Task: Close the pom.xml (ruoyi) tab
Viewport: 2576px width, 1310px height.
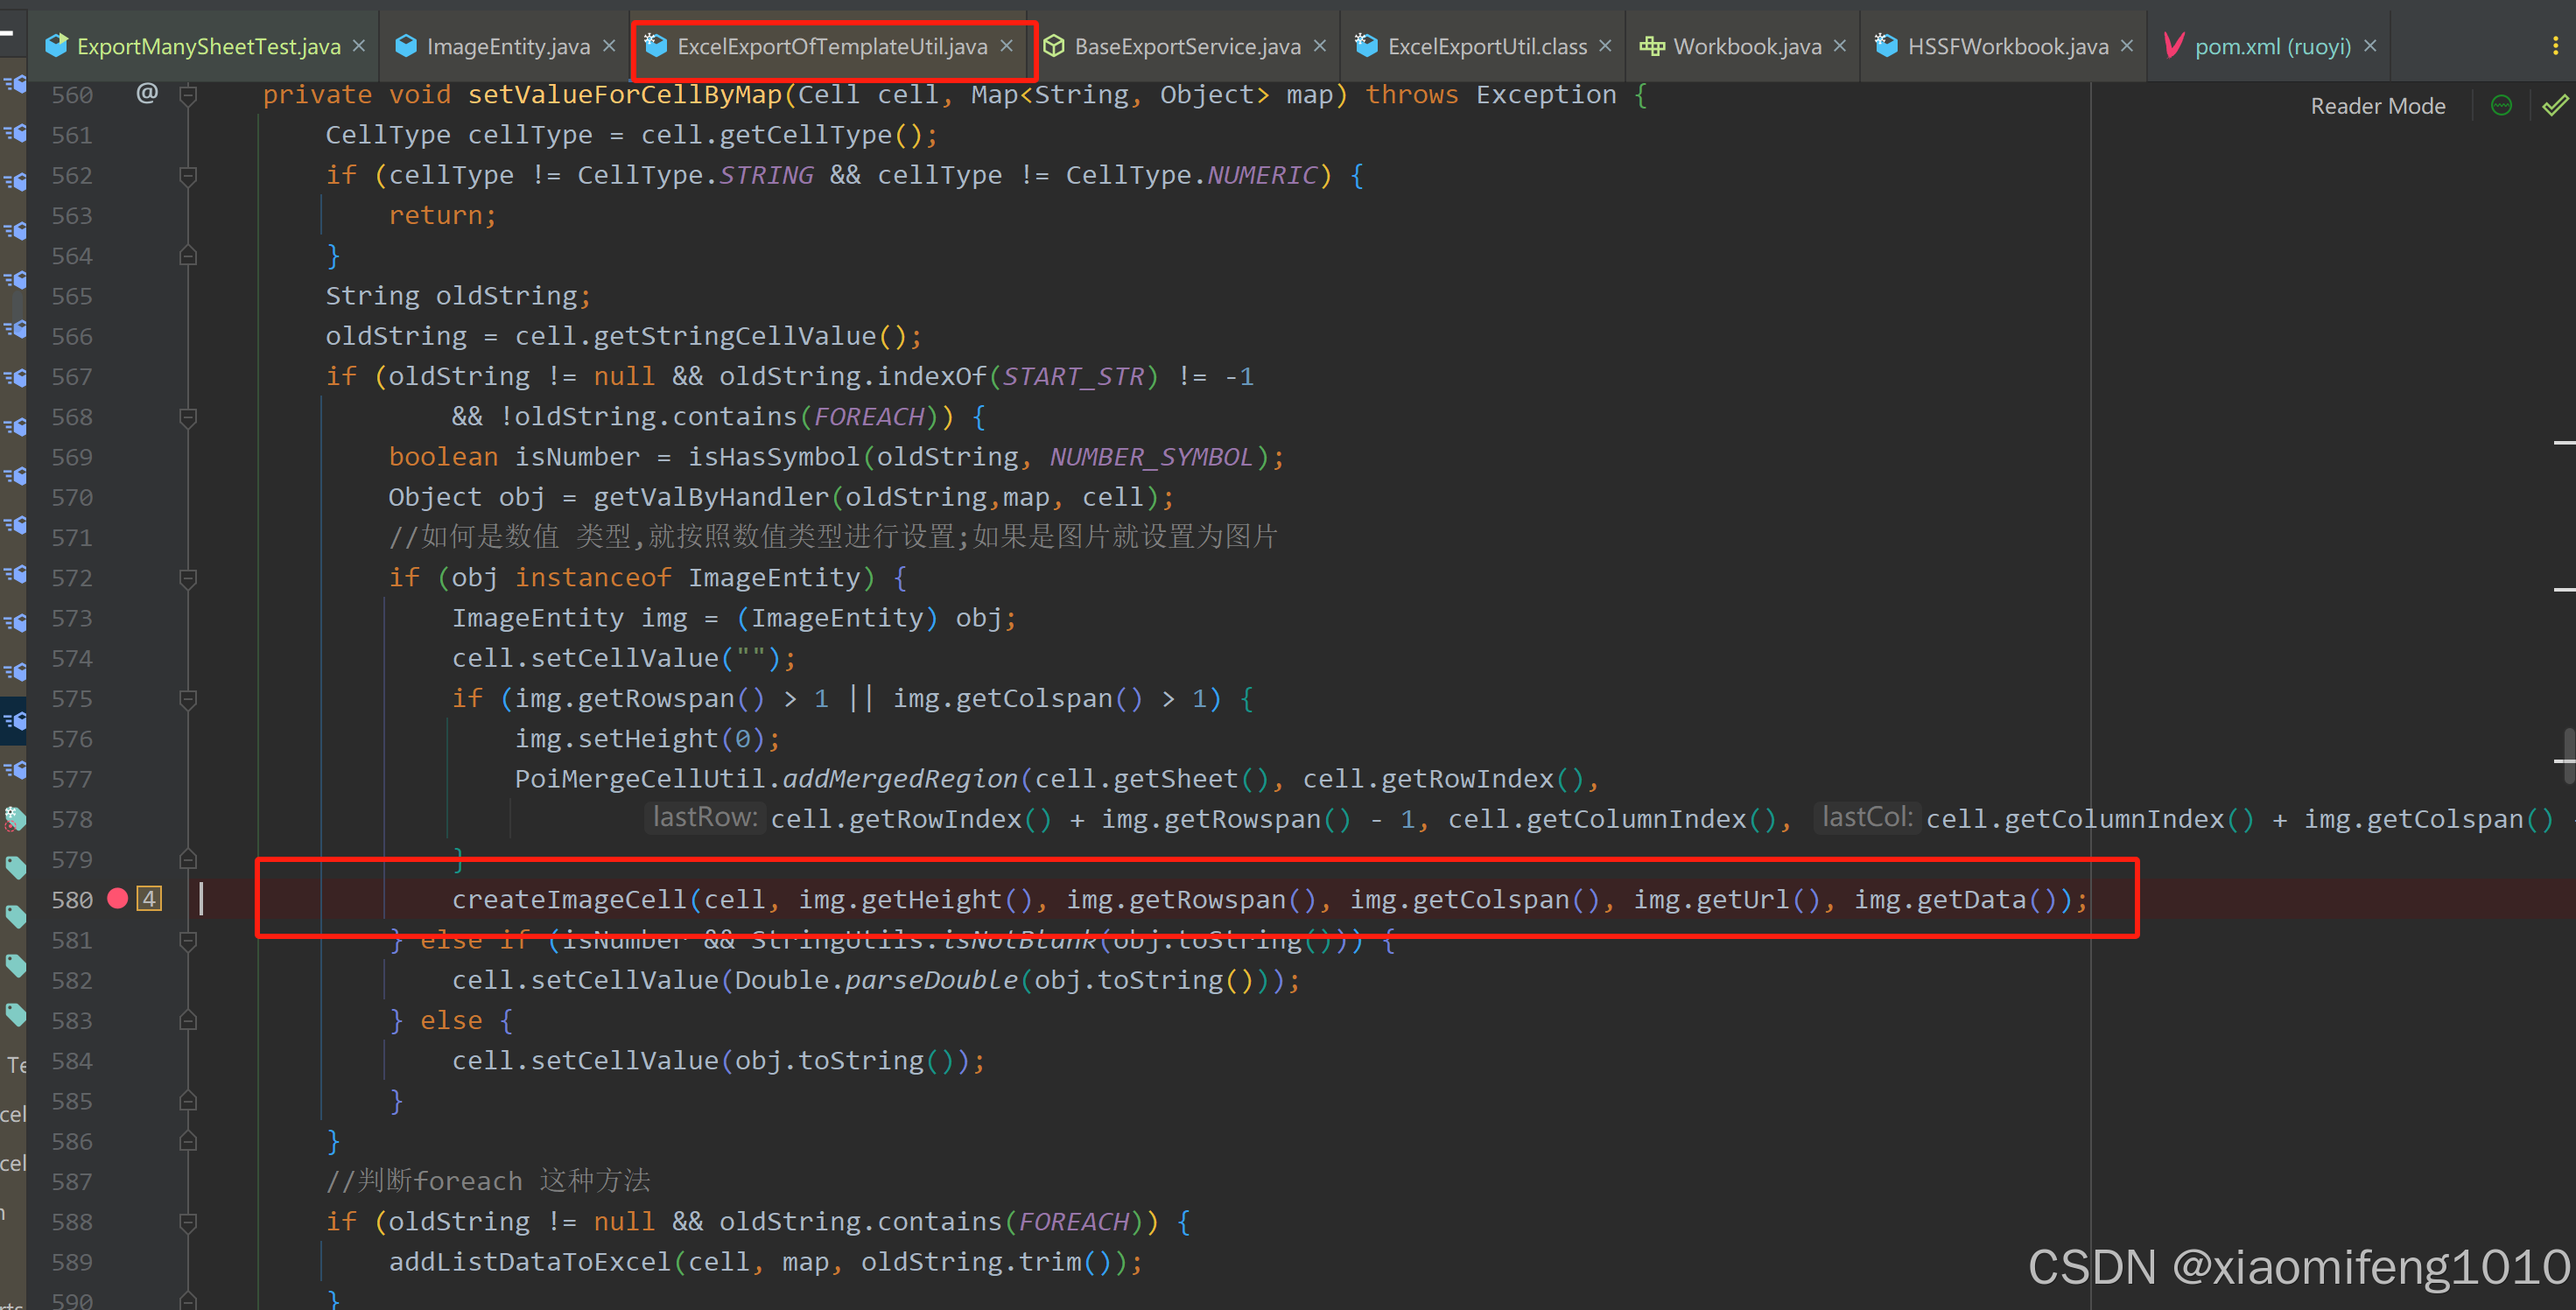Action: click(x=2370, y=46)
